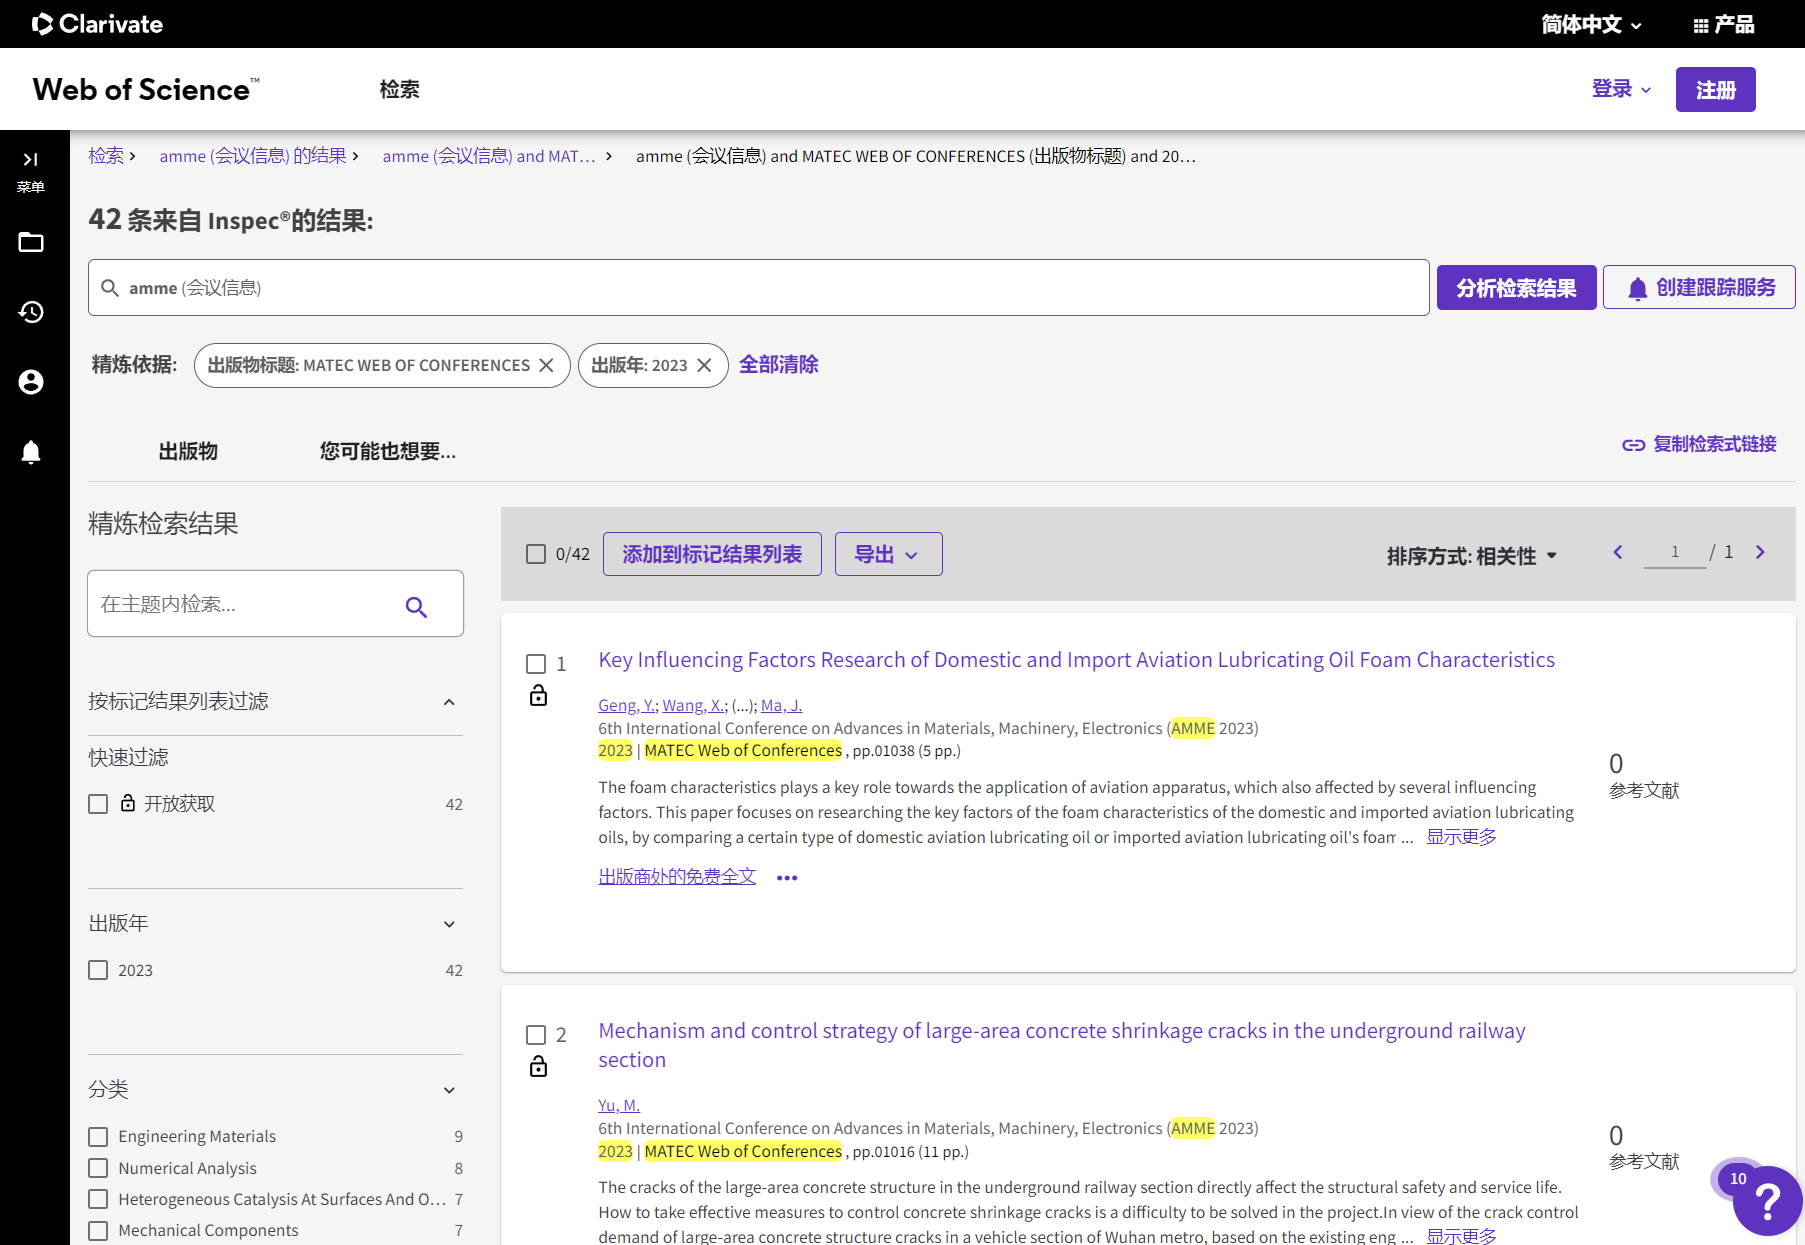Check the box for result 1
The image size is (1805, 1245).
[x=536, y=664]
